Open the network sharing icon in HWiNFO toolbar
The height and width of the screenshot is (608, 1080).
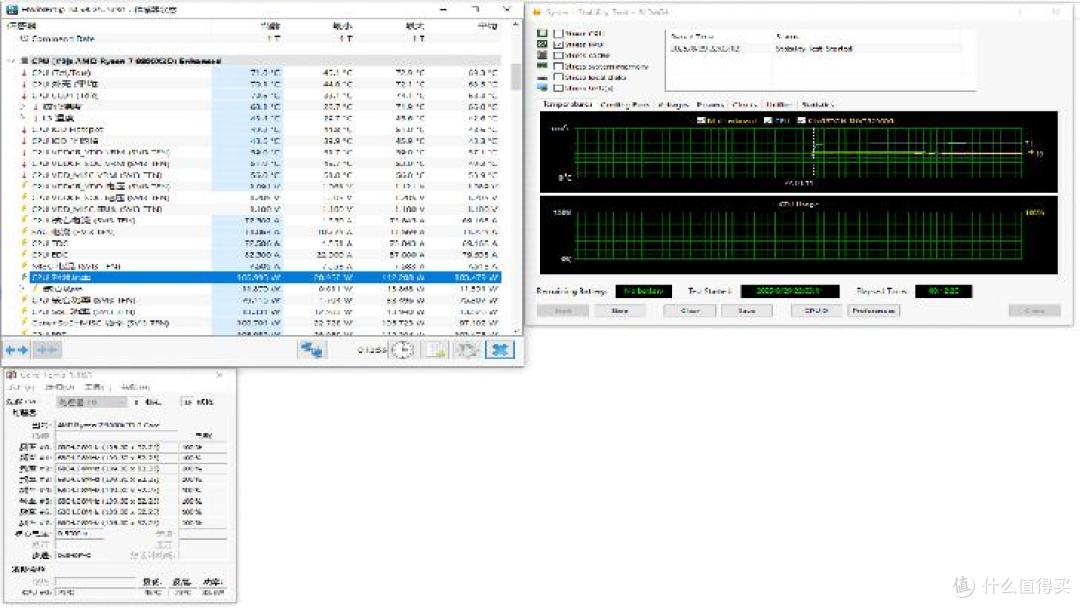(x=312, y=350)
